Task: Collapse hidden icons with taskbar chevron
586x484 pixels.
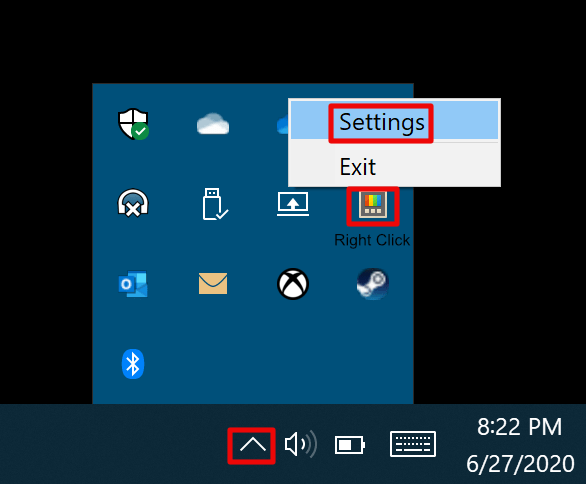Action: [x=253, y=445]
